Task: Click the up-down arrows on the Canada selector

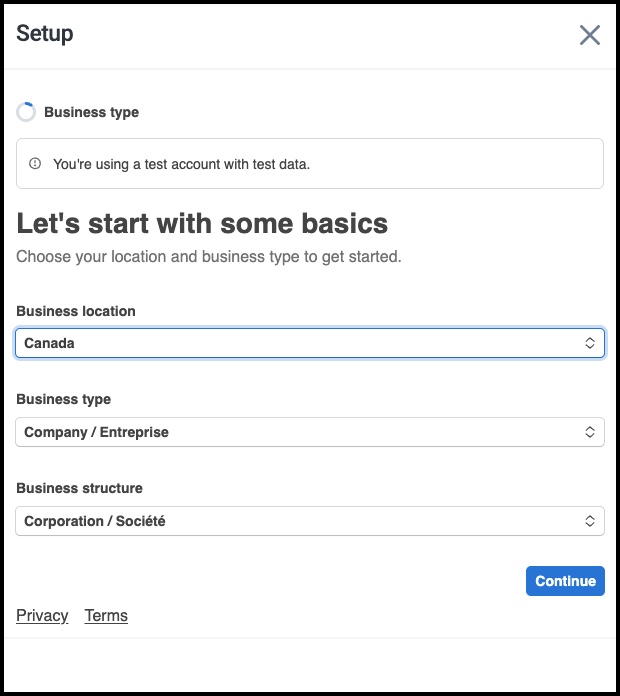Action: (x=590, y=343)
